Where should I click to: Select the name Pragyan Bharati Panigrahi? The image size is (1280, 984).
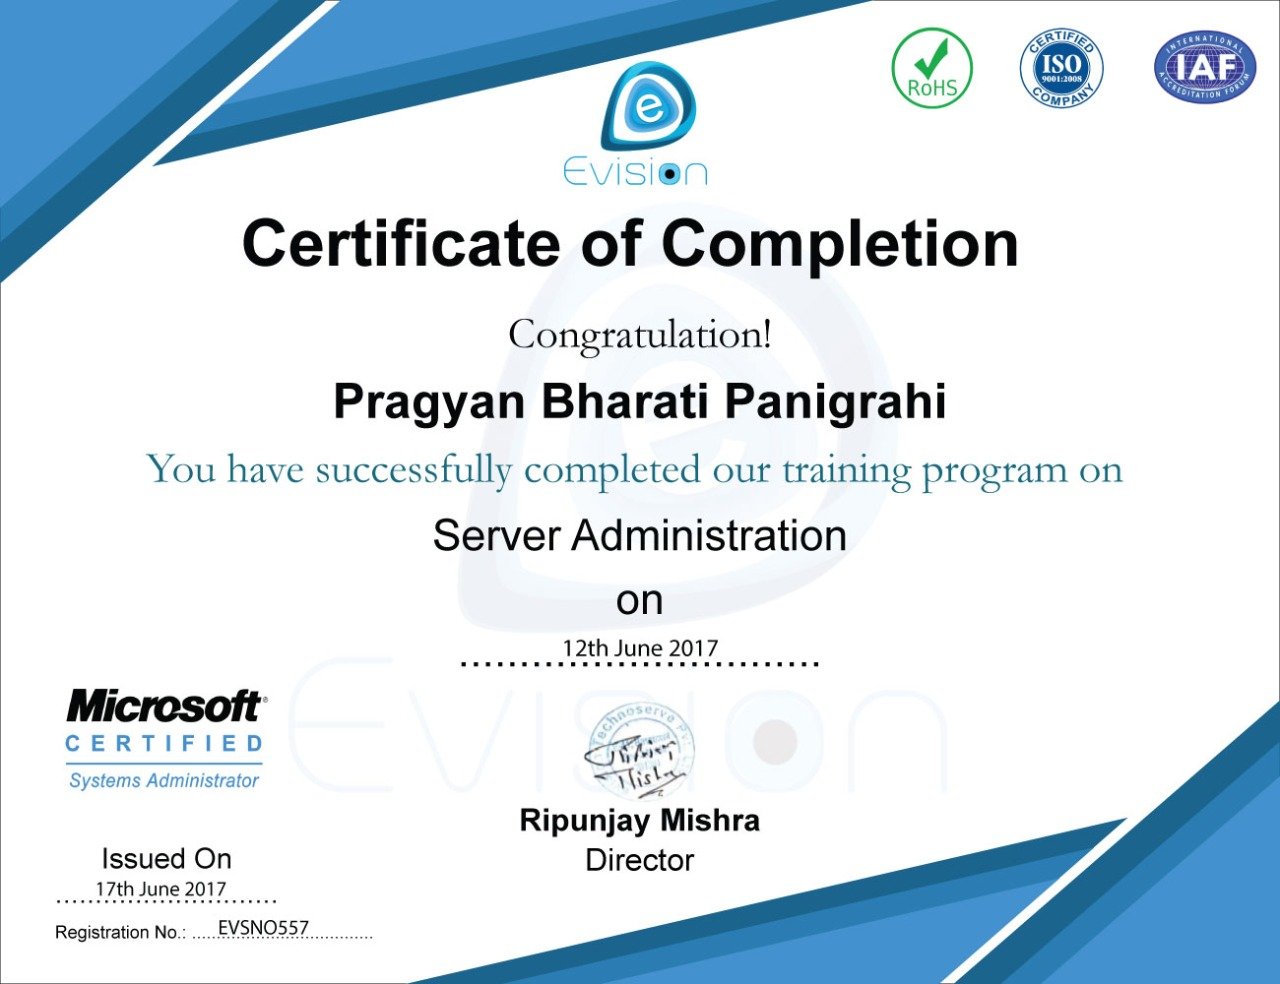click(x=640, y=402)
